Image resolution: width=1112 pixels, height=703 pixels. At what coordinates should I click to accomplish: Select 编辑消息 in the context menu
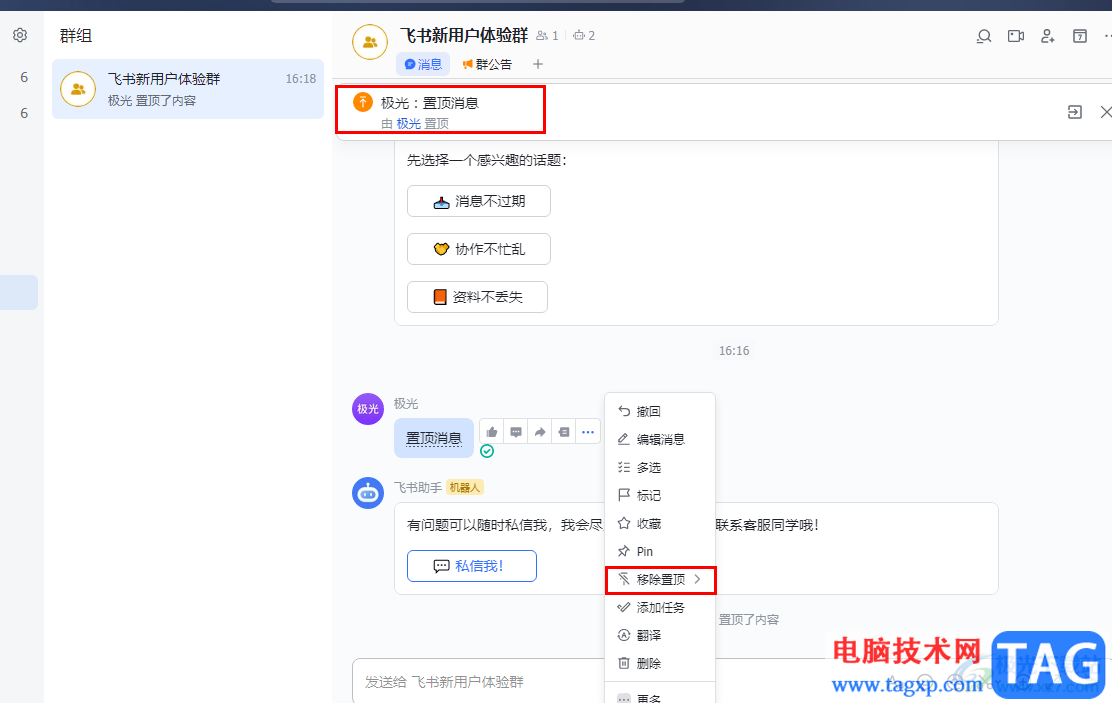pyautogui.click(x=660, y=439)
